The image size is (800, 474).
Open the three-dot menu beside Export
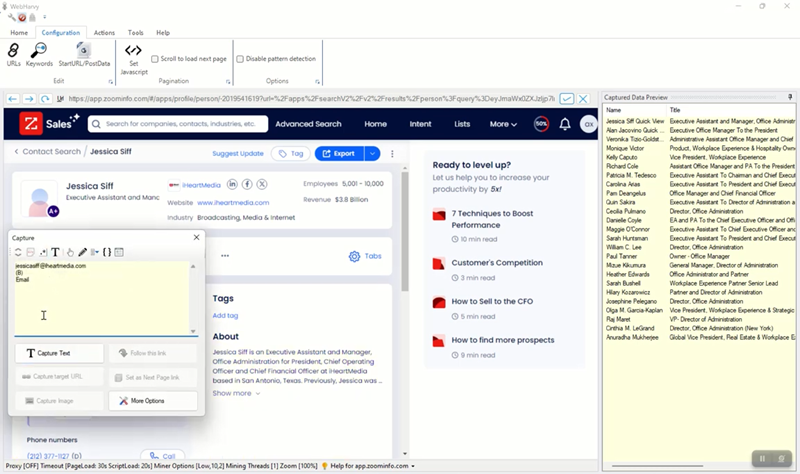tap(392, 154)
